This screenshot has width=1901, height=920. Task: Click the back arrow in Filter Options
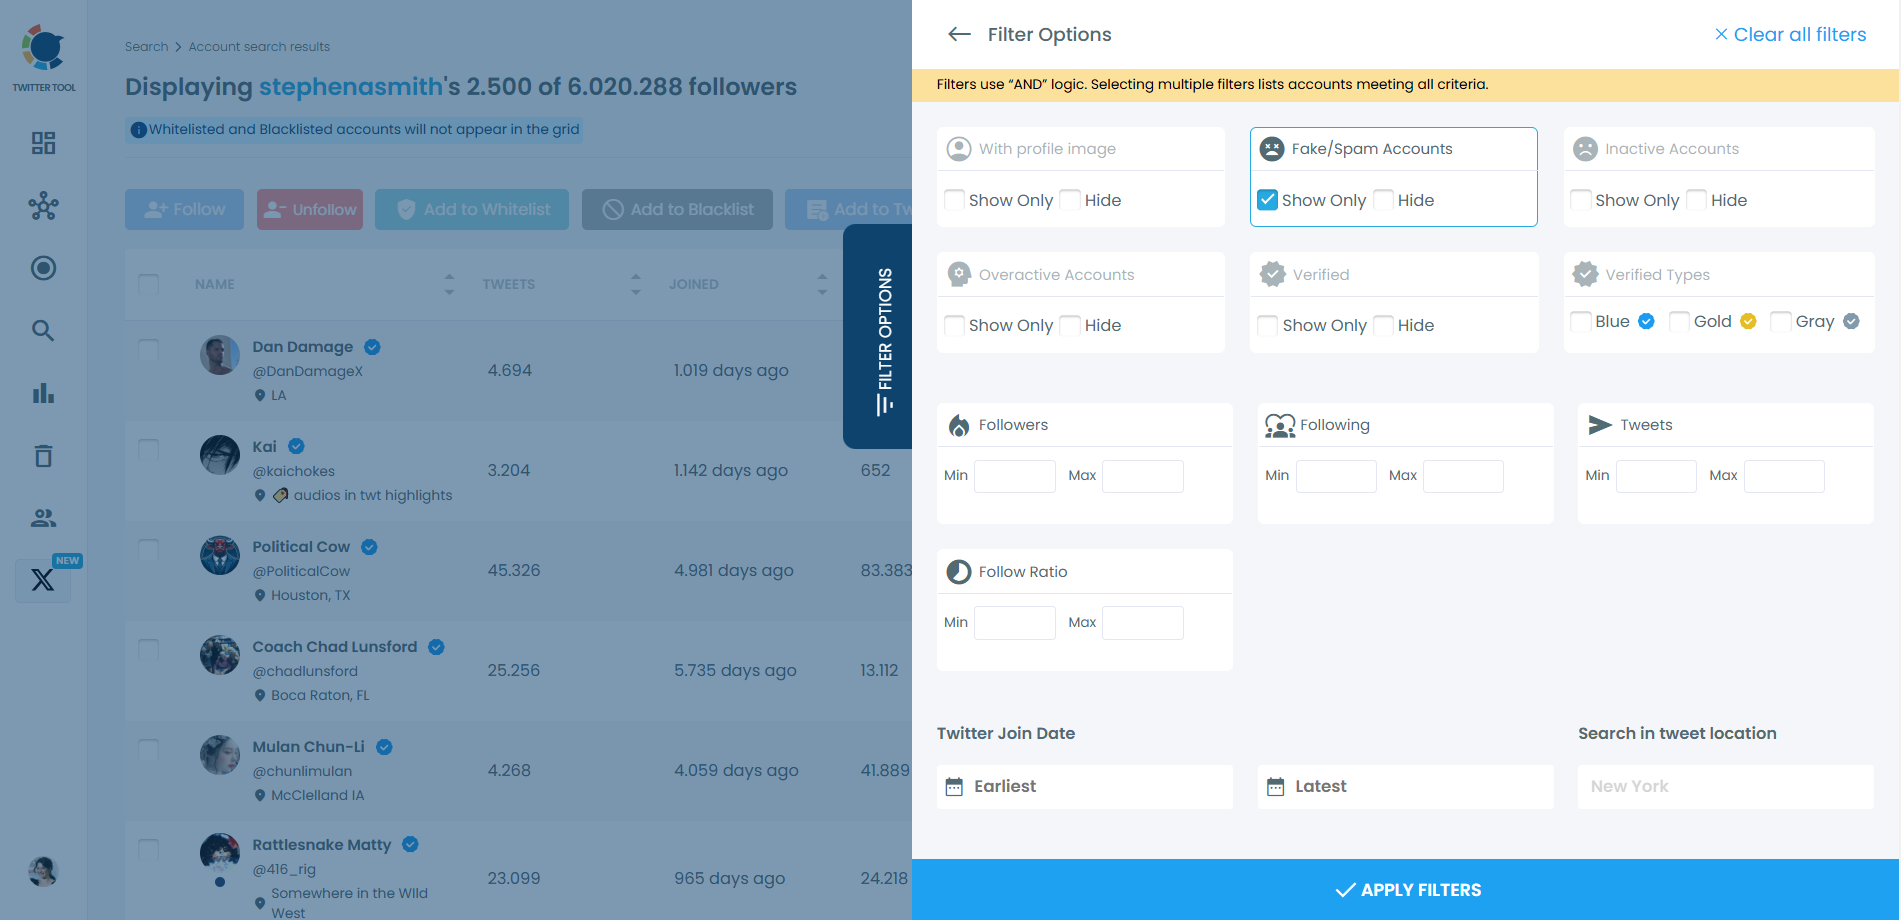click(959, 34)
